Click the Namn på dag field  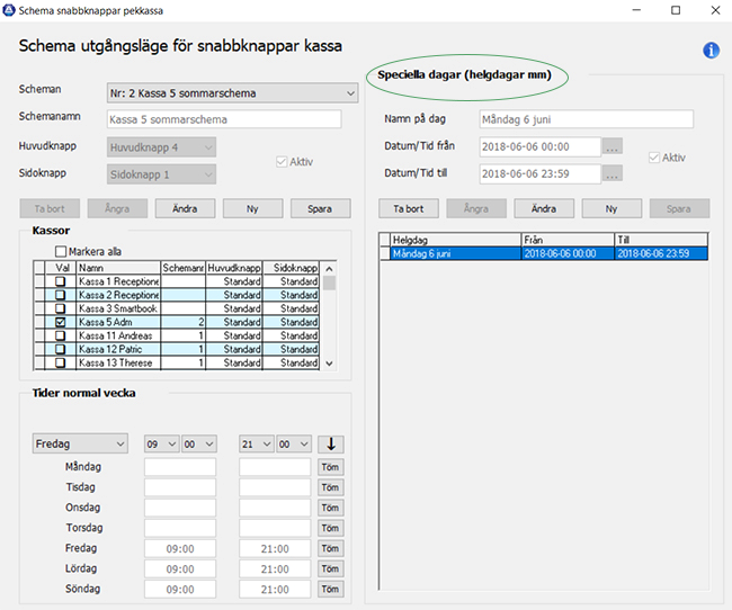(586, 119)
